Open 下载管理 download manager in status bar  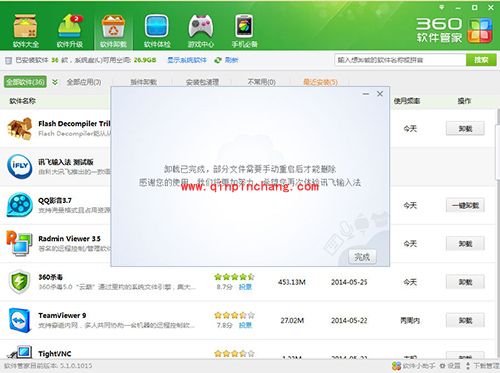pyautogui.click(x=482, y=366)
